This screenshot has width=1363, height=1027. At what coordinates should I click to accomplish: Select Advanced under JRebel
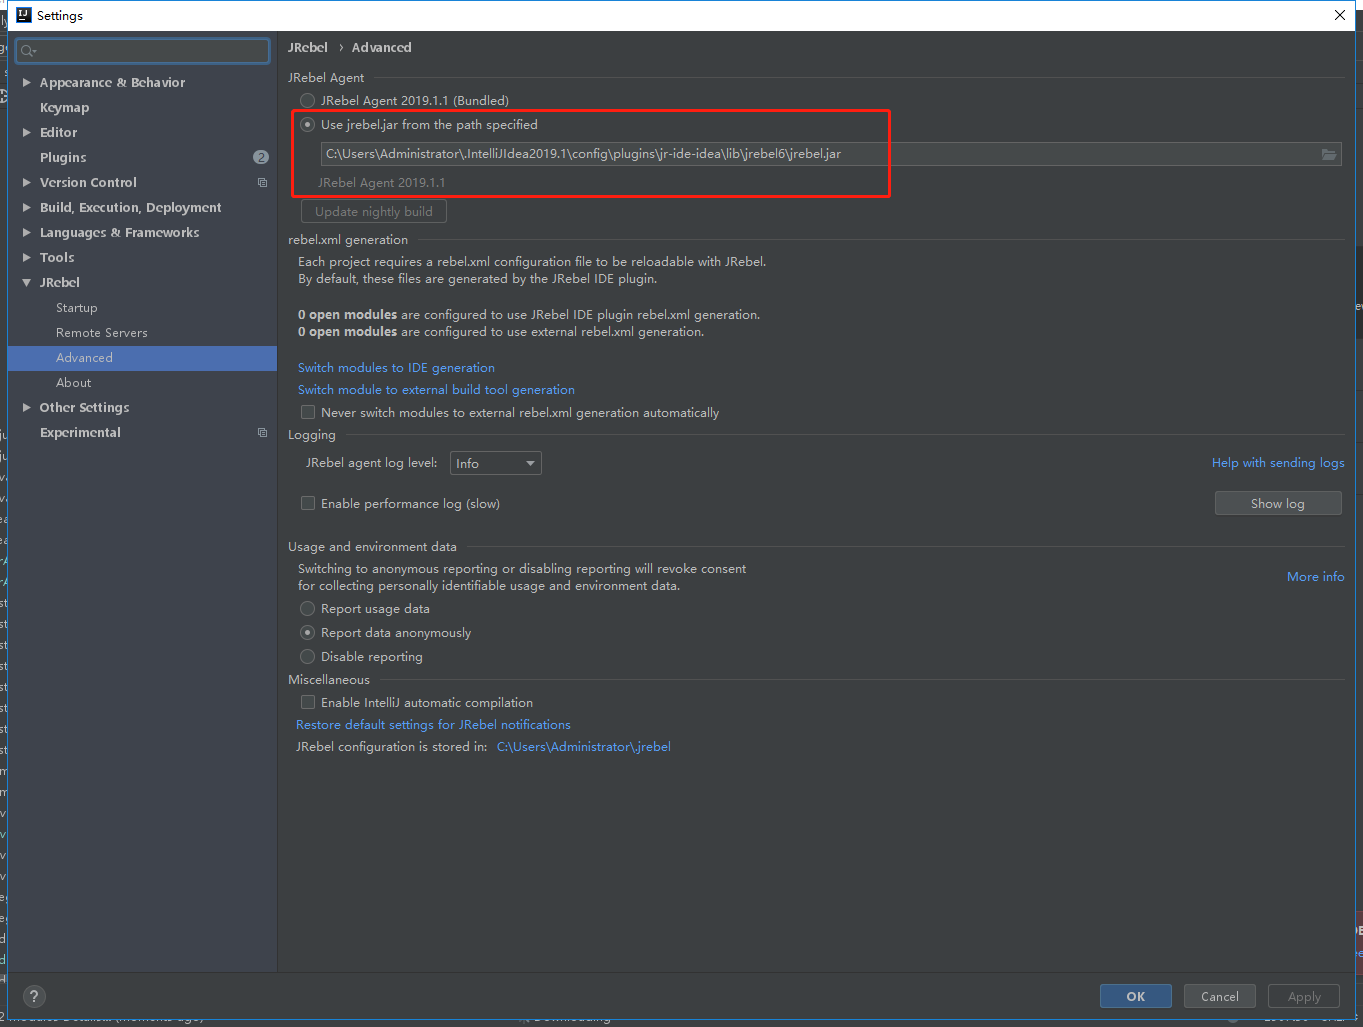142,358
